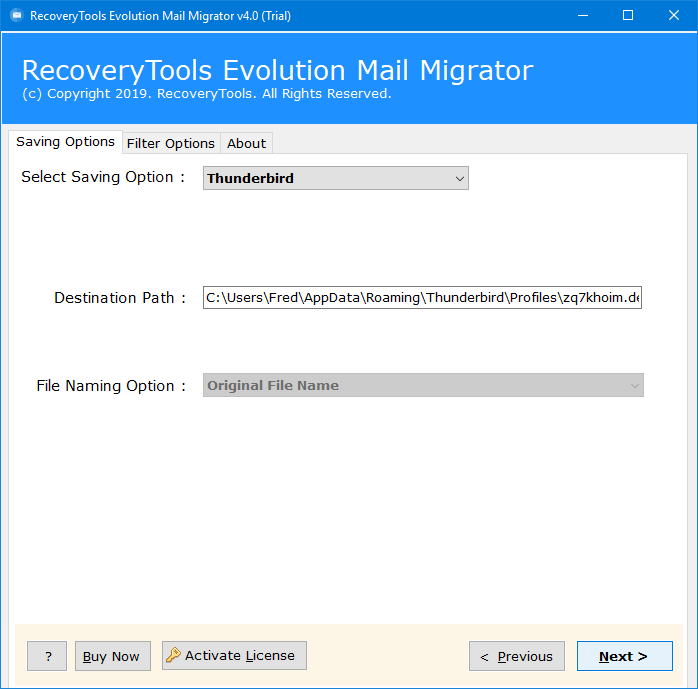Viewport: 698px width, 689px height.
Task: Minimize the Mail Migrator window
Action: pos(583,16)
